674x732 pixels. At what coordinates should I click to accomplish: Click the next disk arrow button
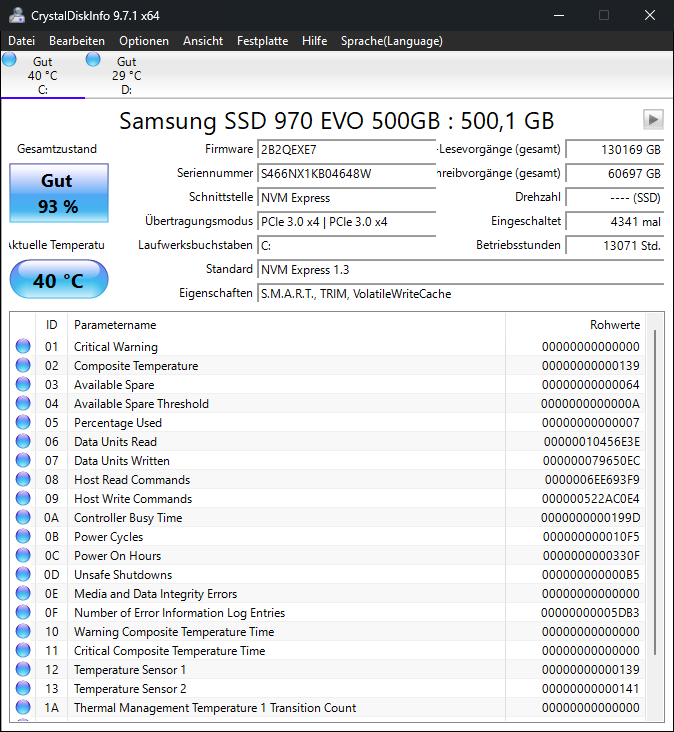pos(653,120)
